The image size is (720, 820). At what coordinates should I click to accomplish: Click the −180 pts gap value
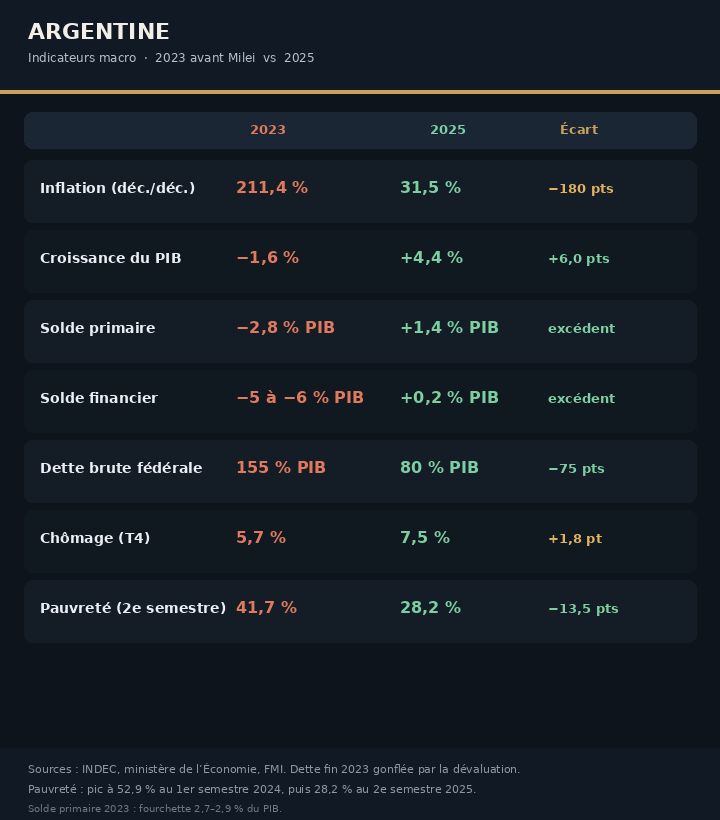pos(580,189)
